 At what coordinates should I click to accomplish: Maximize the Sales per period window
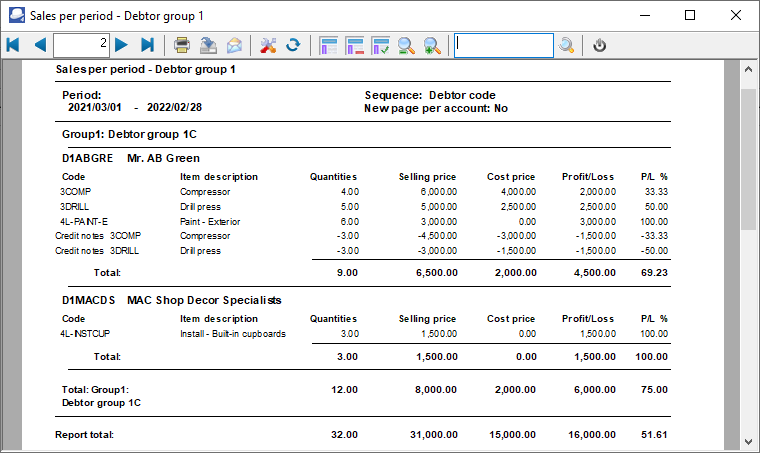tap(690, 15)
